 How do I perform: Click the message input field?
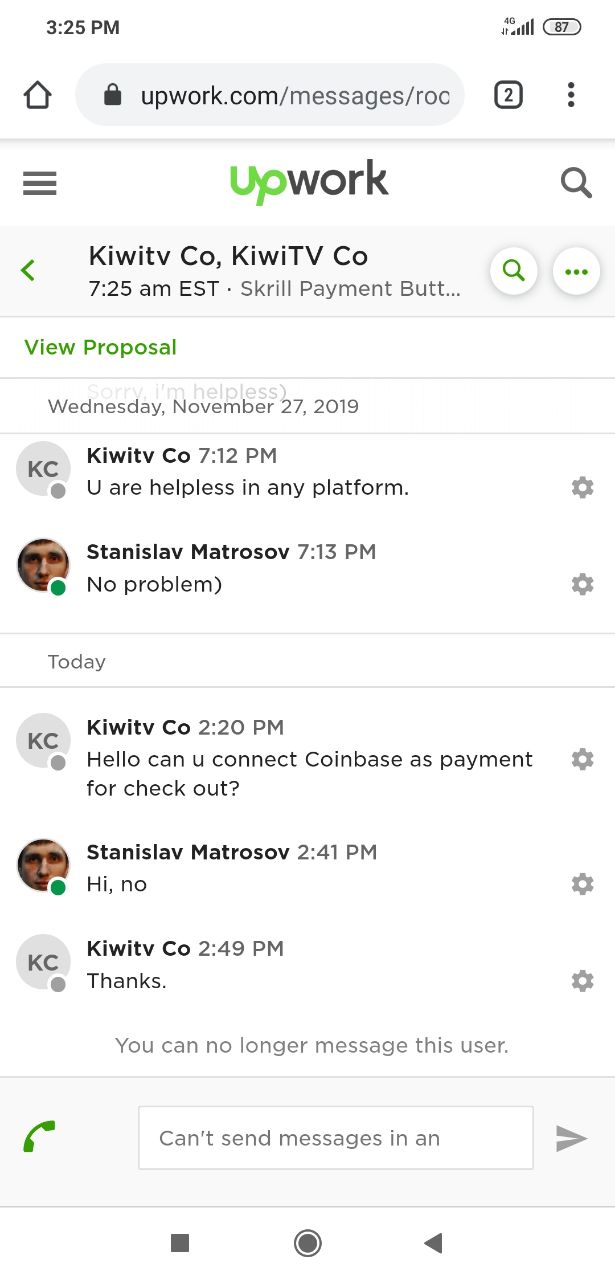point(336,1138)
